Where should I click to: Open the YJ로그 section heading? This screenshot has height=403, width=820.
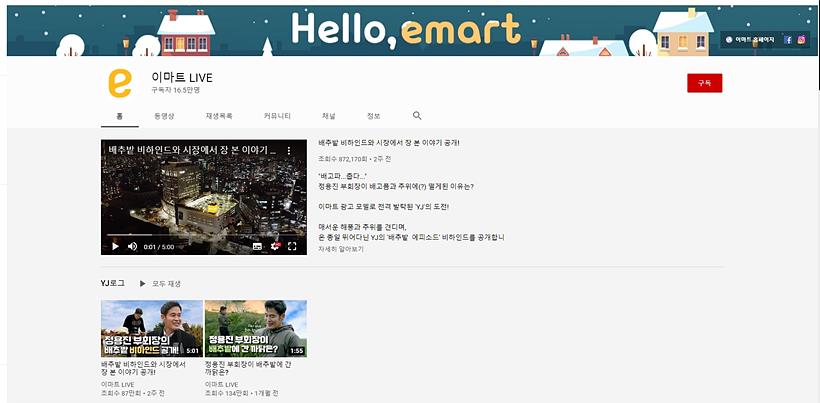[x=112, y=283]
